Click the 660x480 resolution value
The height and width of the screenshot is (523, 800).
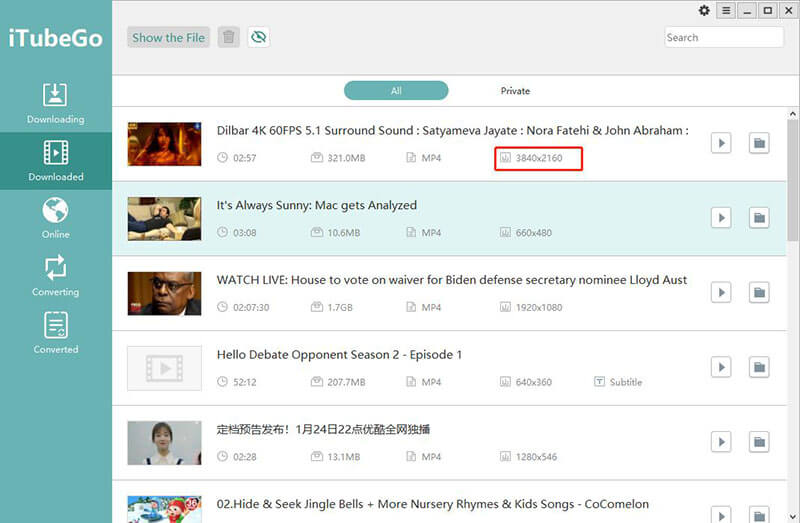[534, 233]
